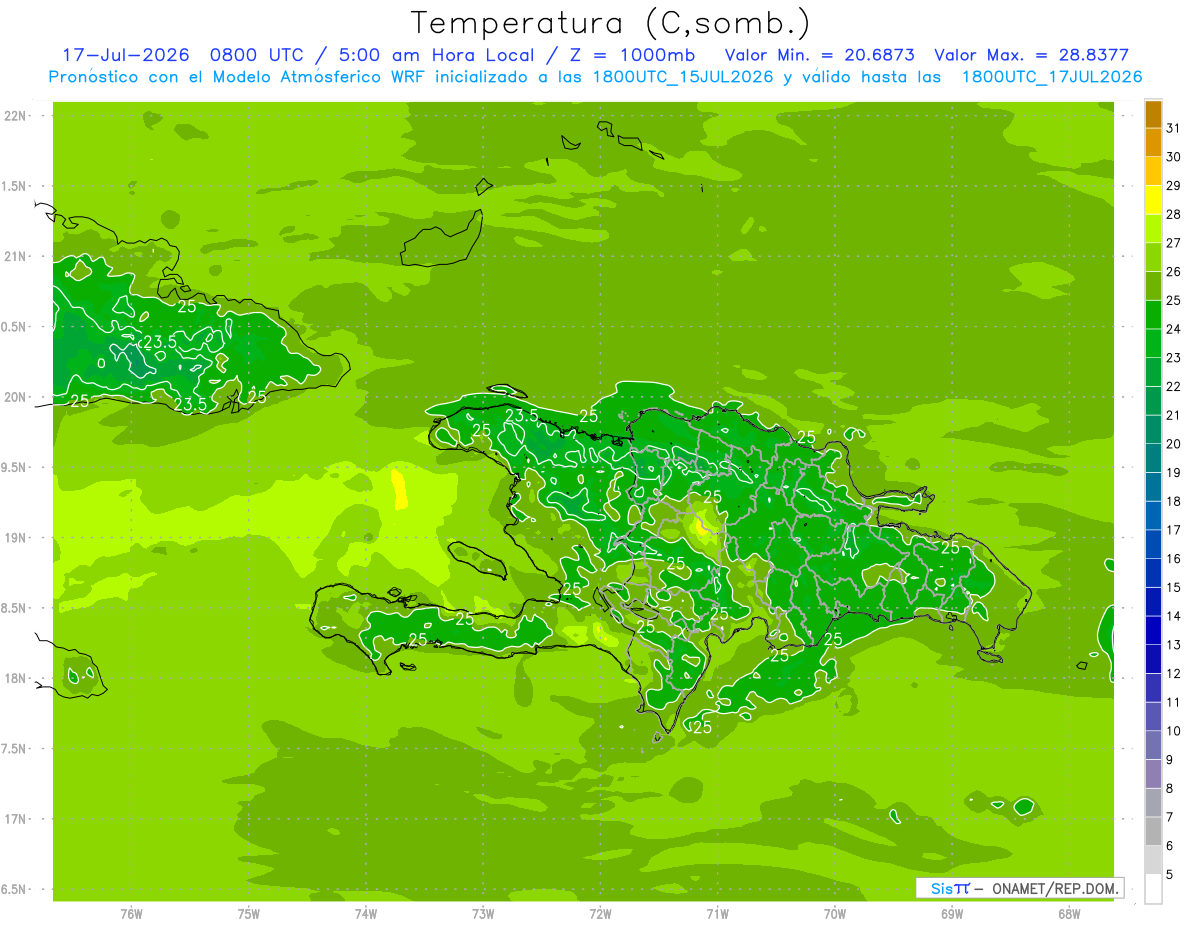1200x927 pixels.
Task: Click the legend value '31' on the color bar
Action: (1173, 128)
